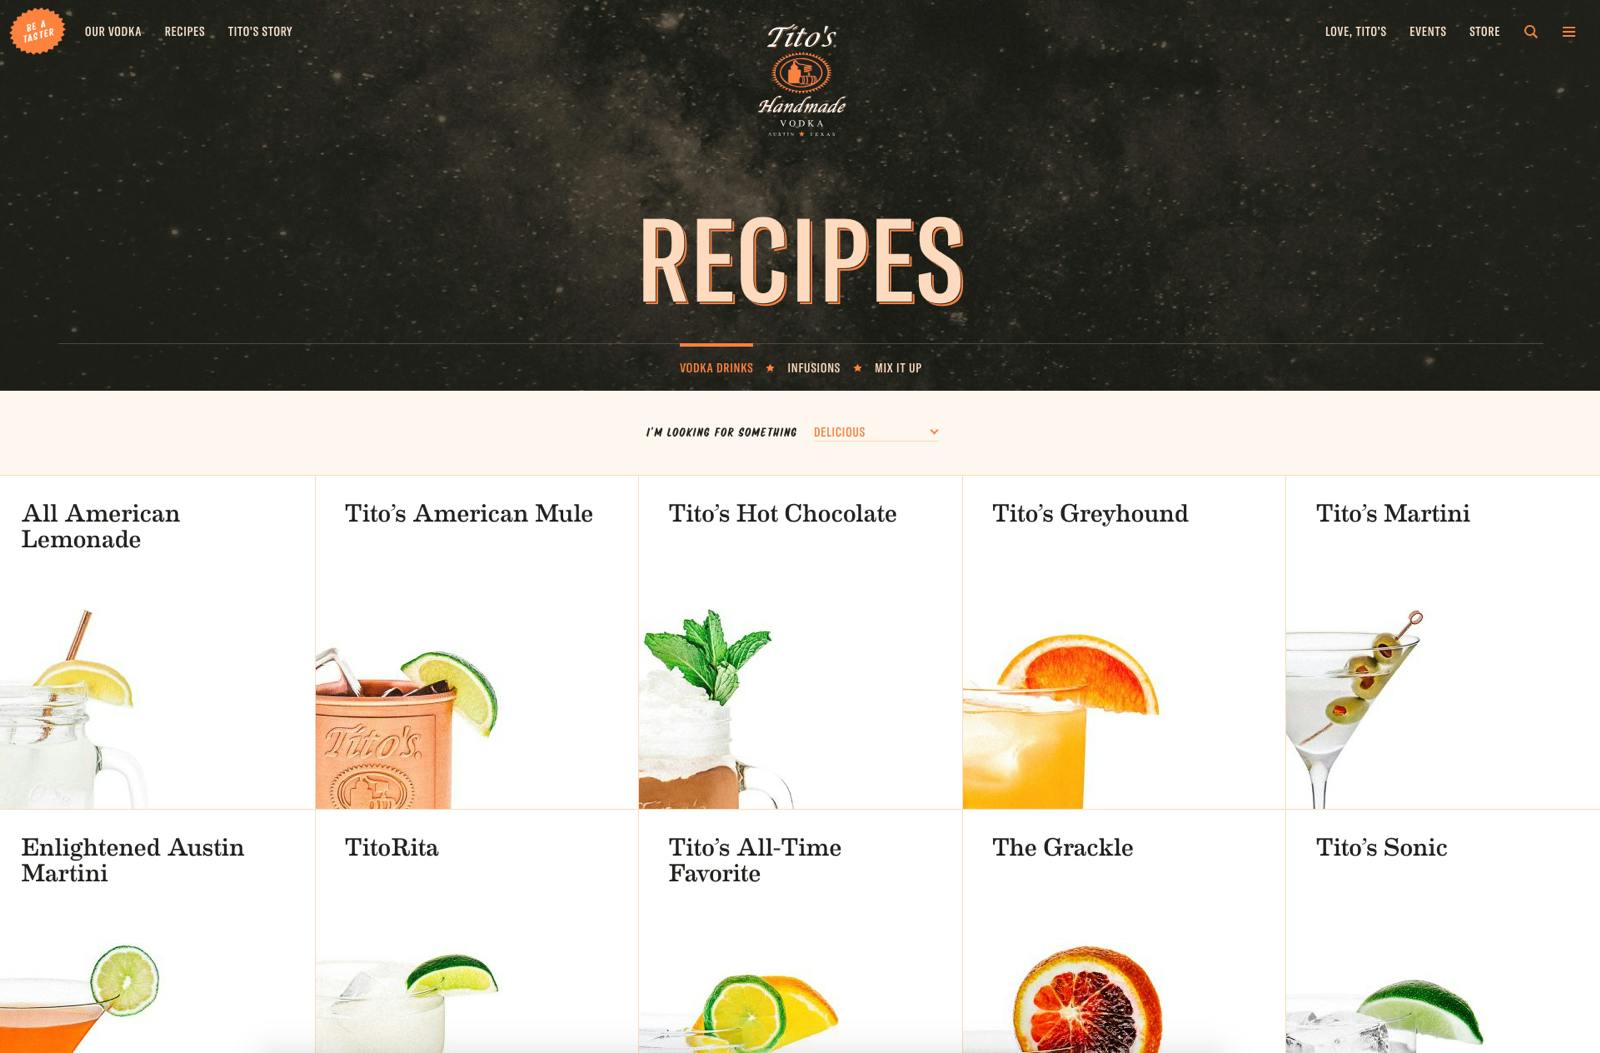Open the search magnifier icon
The height and width of the screenshot is (1053, 1600).
(x=1530, y=32)
